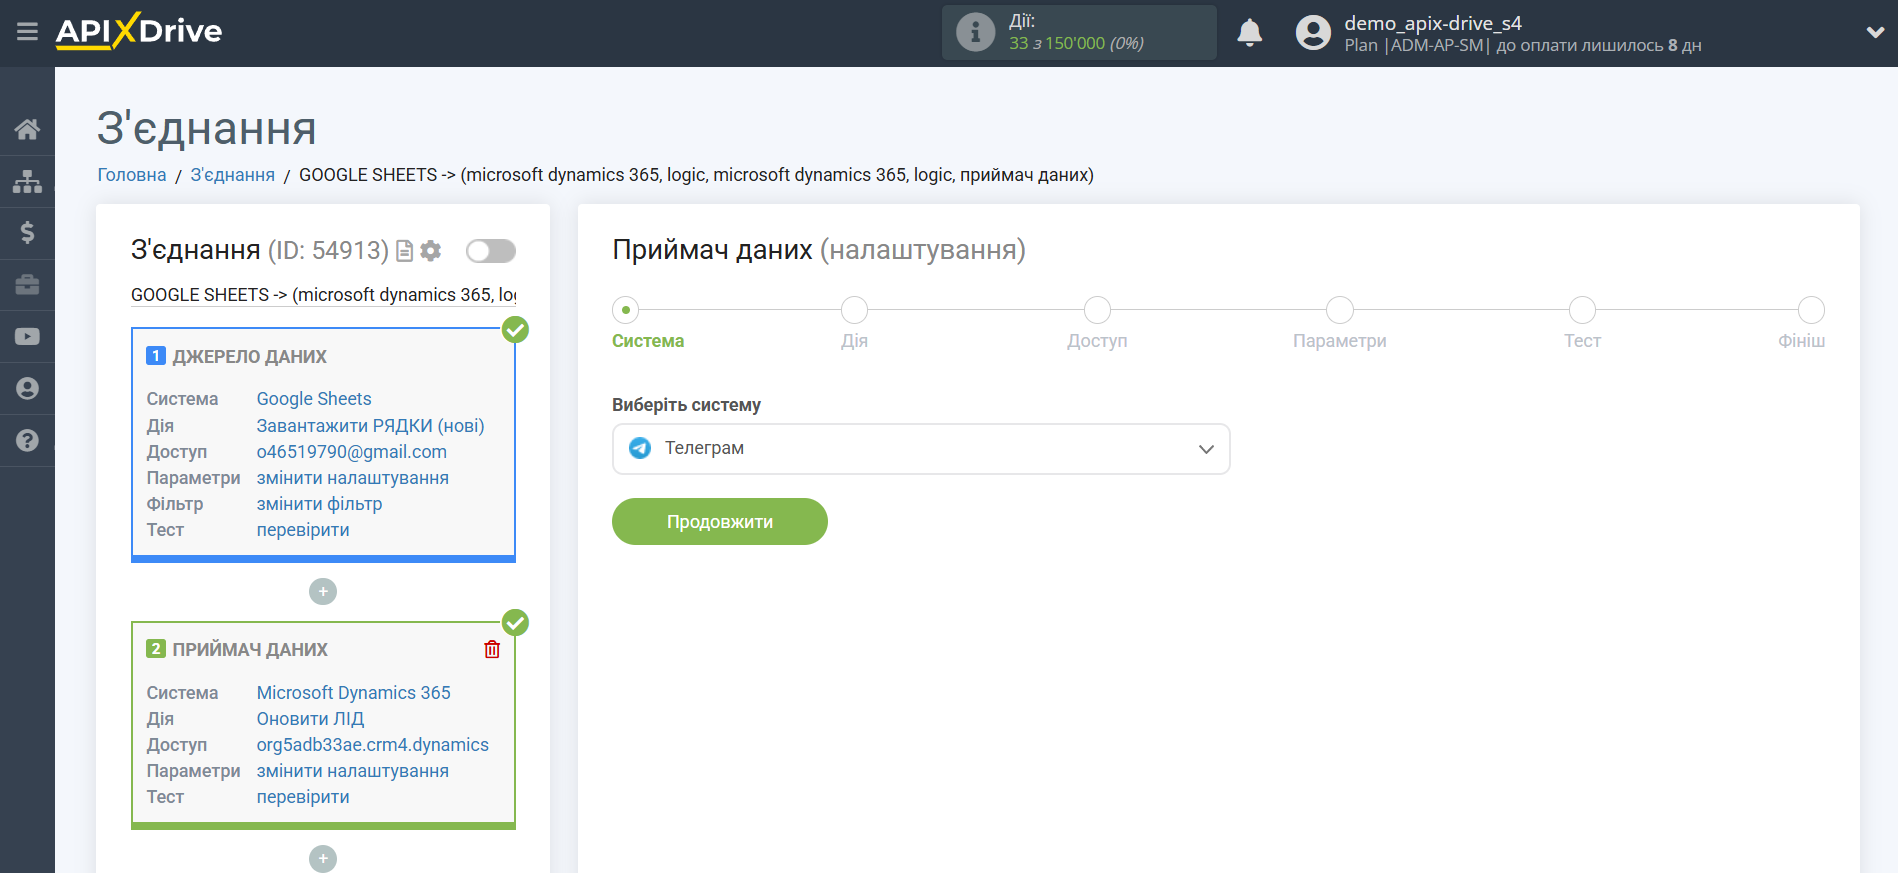The width and height of the screenshot is (1898, 873).
Task: Open the profile sidebar icon
Action: click(x=27, y=389)
